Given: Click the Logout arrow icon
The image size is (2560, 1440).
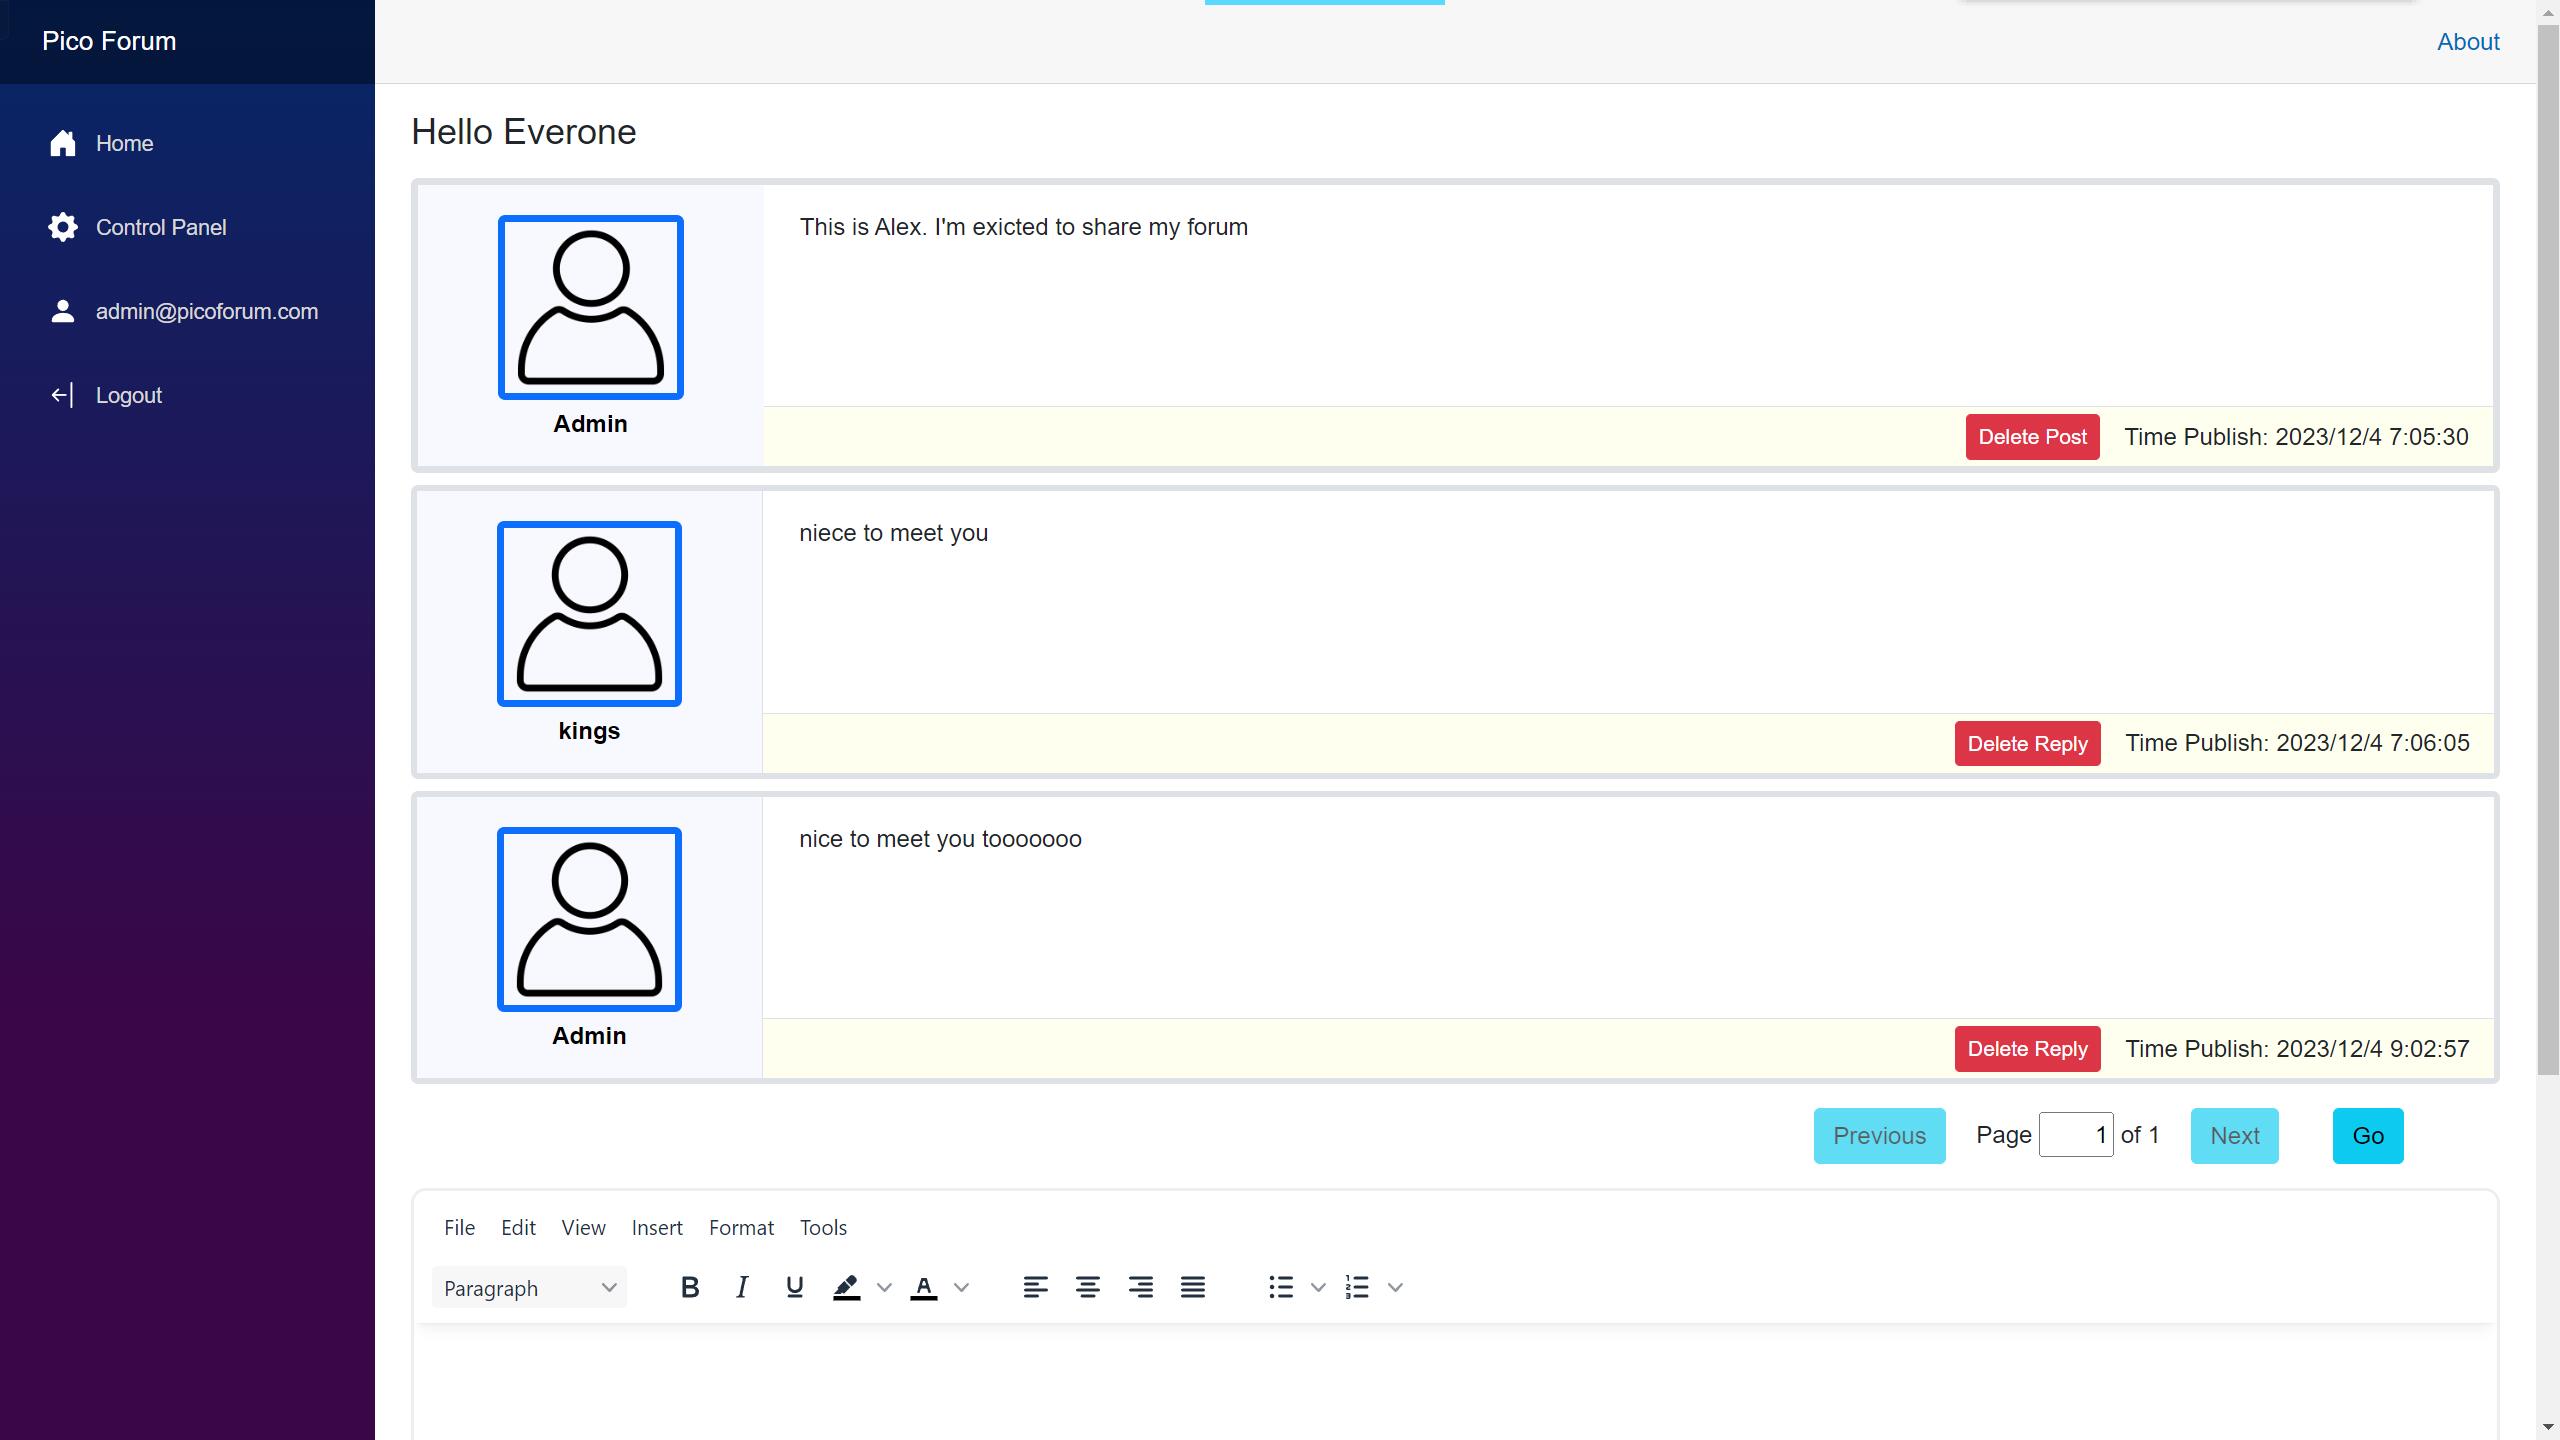Looking at the screenshot, I should coord(62,395).
